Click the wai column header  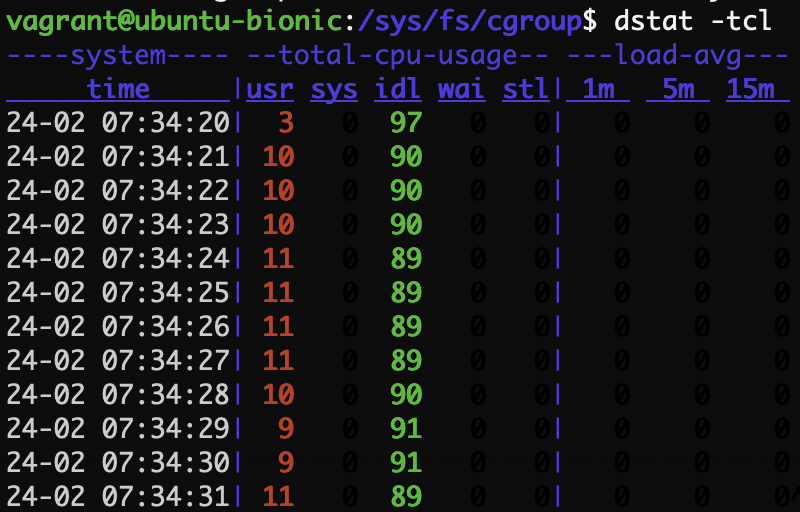tap(462, 89)
